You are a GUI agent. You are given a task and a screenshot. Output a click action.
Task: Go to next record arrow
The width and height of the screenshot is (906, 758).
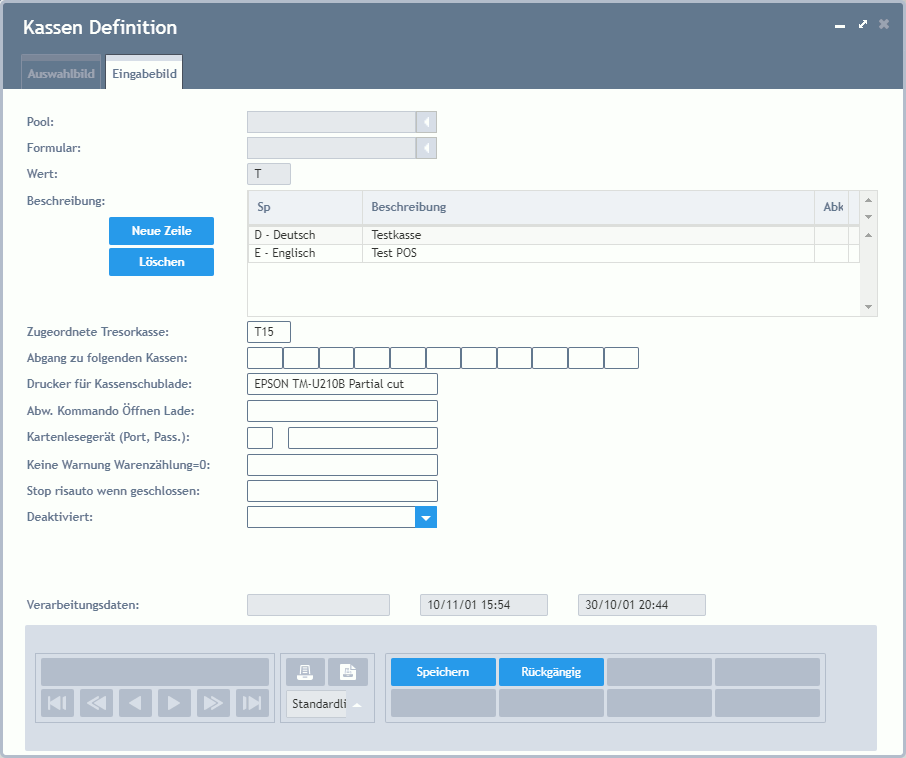(x=174, y=703)
